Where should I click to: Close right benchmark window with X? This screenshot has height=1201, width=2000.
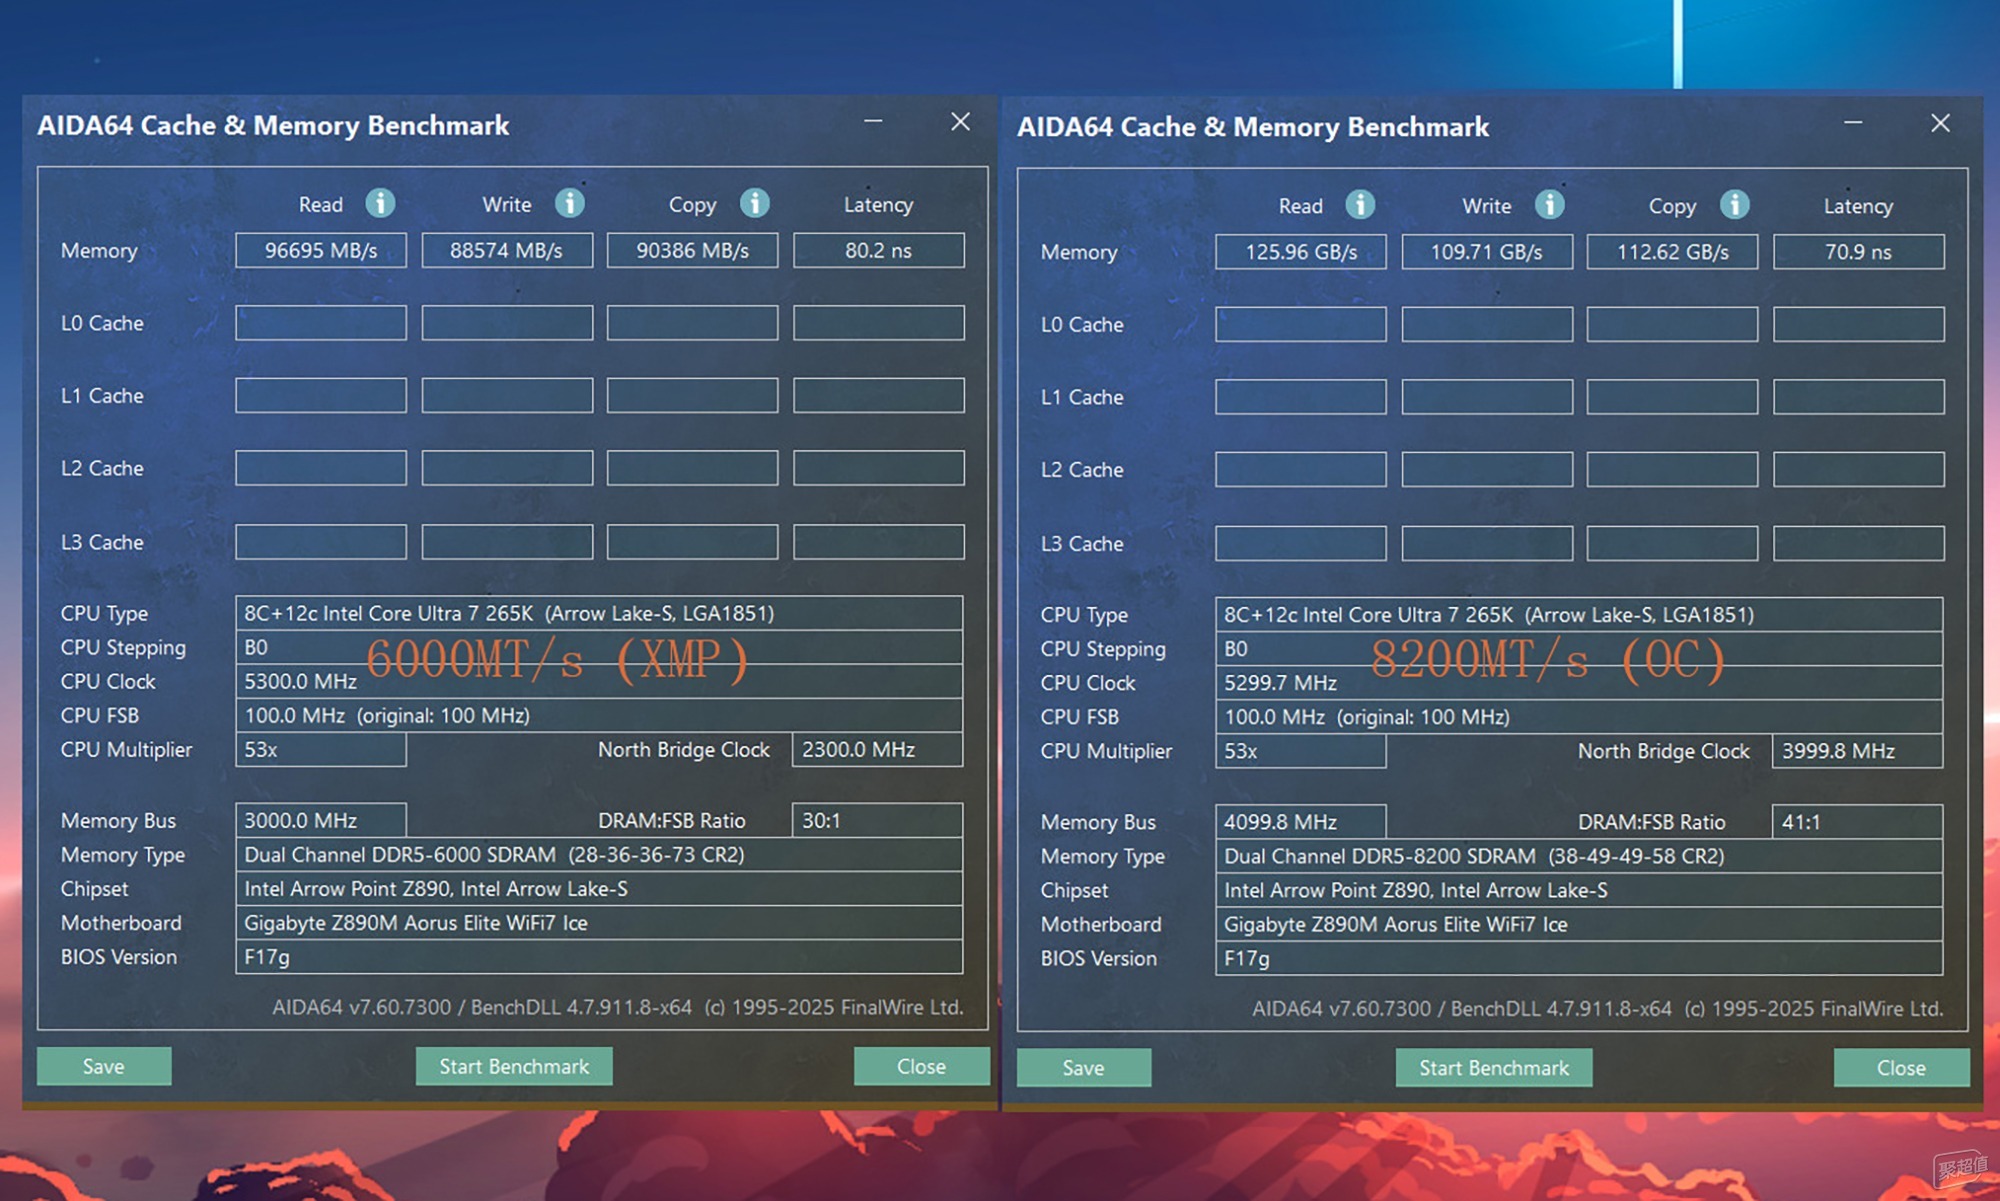click(1940, 124)
